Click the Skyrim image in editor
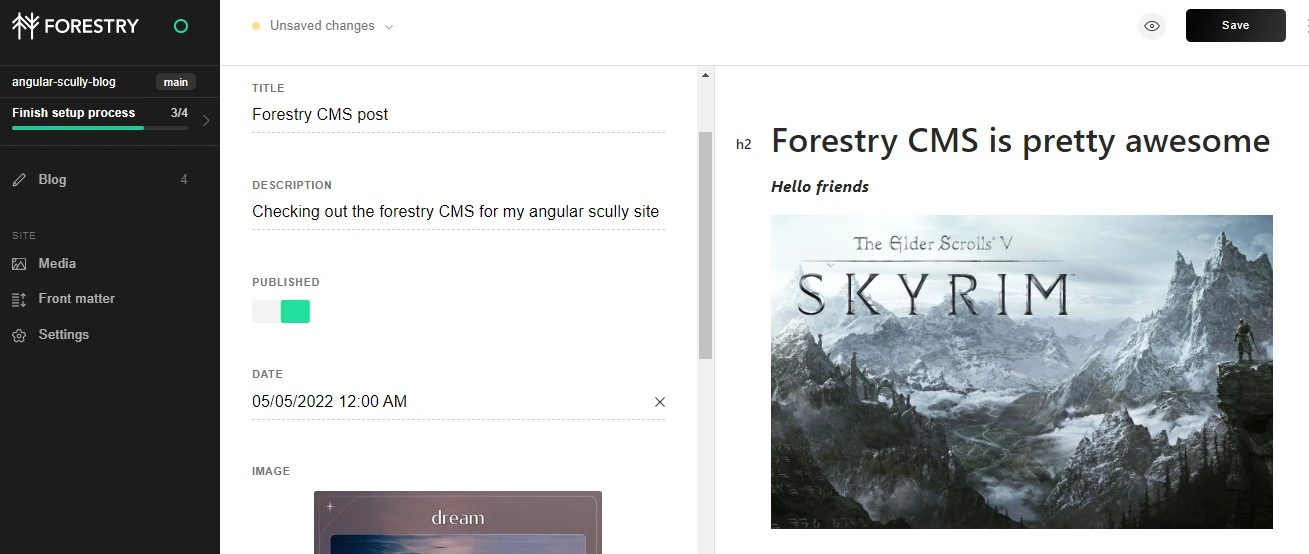 1021,372
